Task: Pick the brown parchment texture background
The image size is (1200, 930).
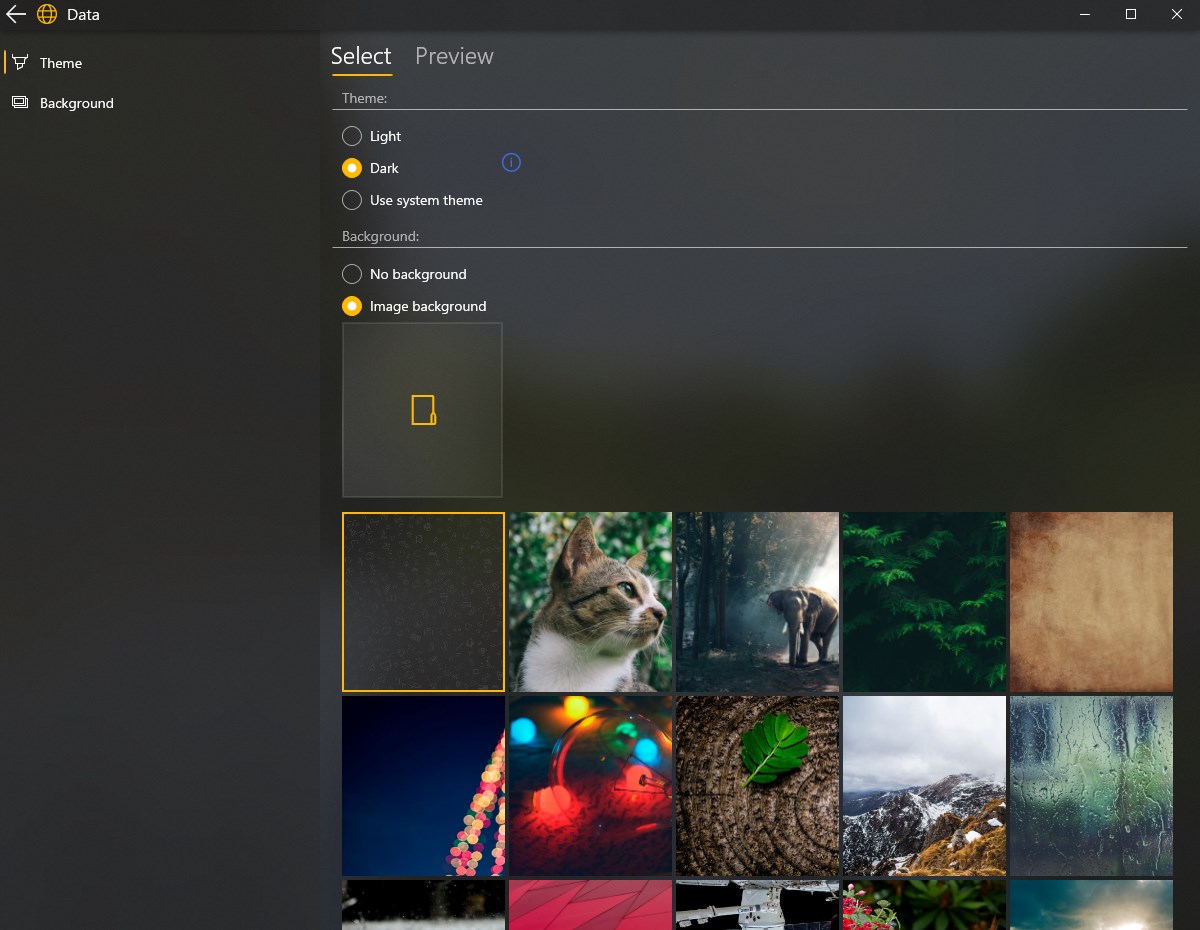Action: pyautogui.click(x=1091, y=602)
